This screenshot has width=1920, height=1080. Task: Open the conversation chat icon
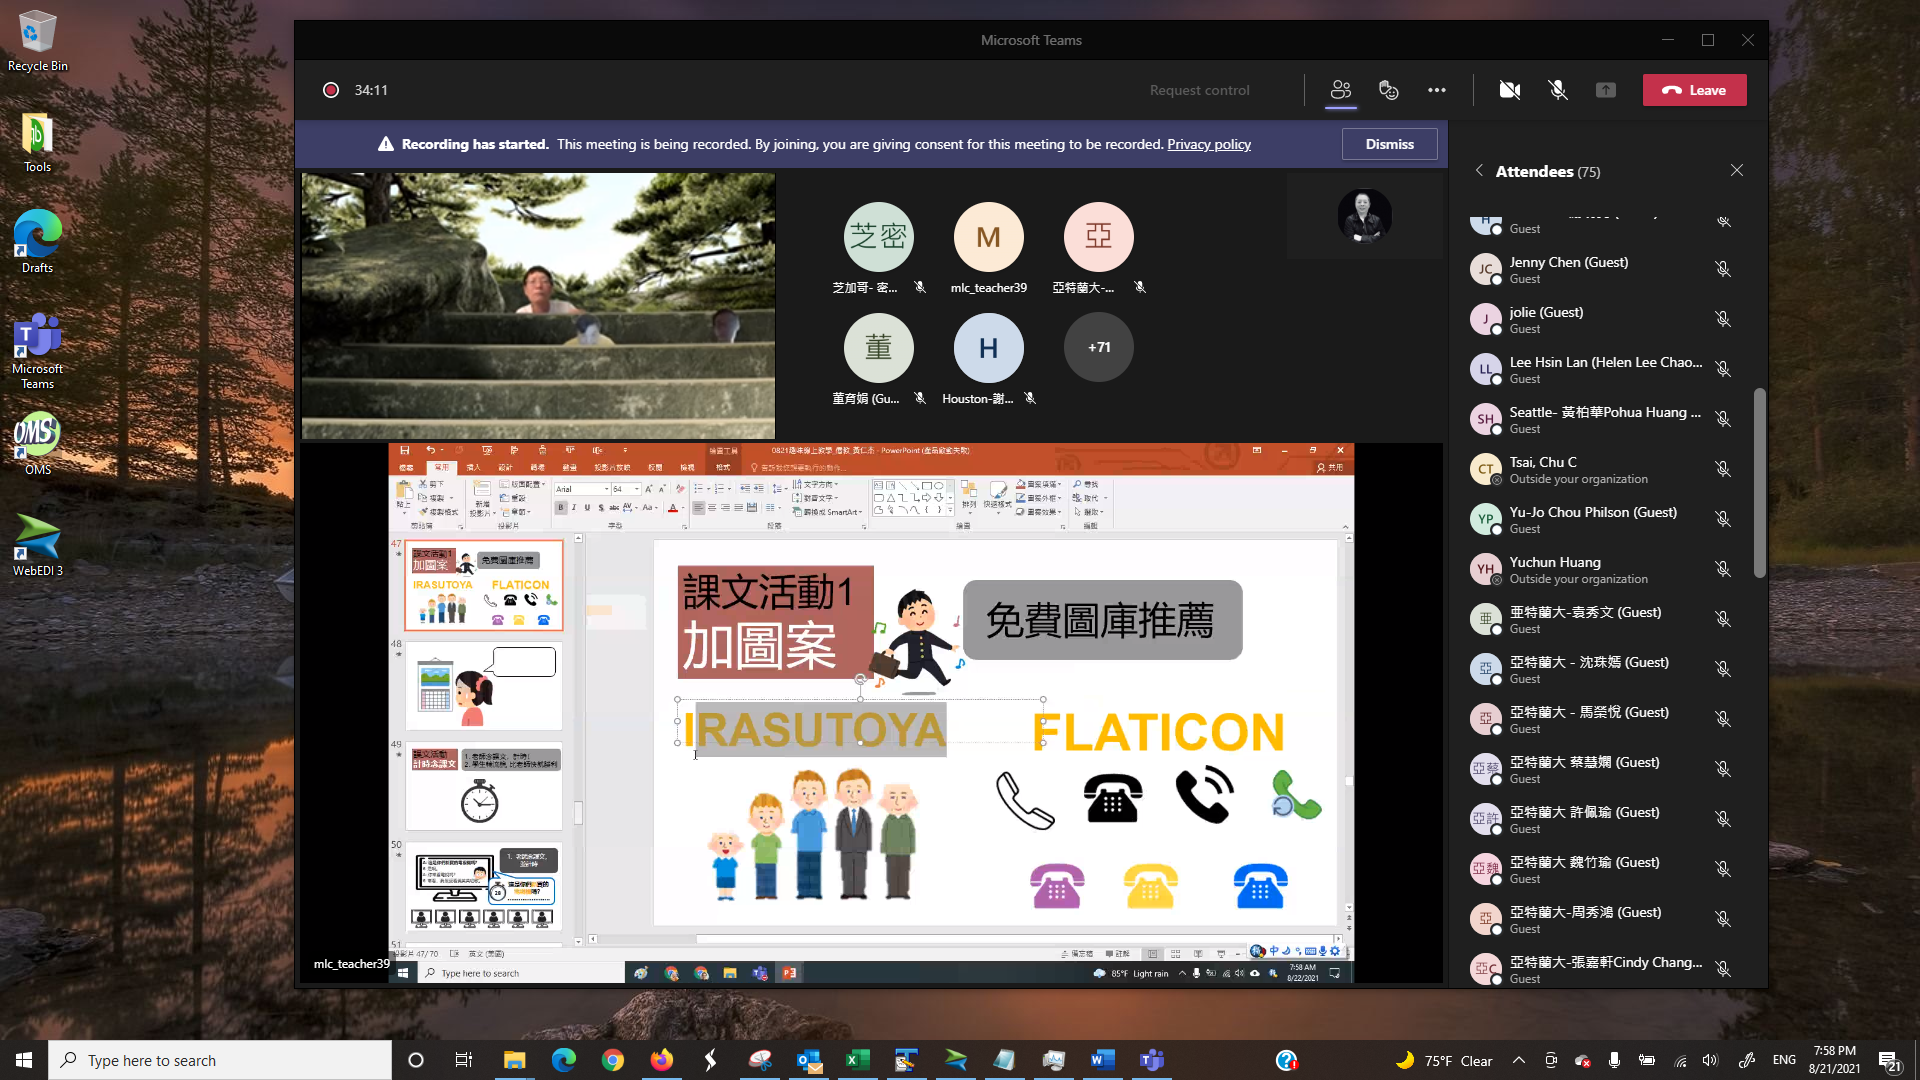coord(1388,90)
